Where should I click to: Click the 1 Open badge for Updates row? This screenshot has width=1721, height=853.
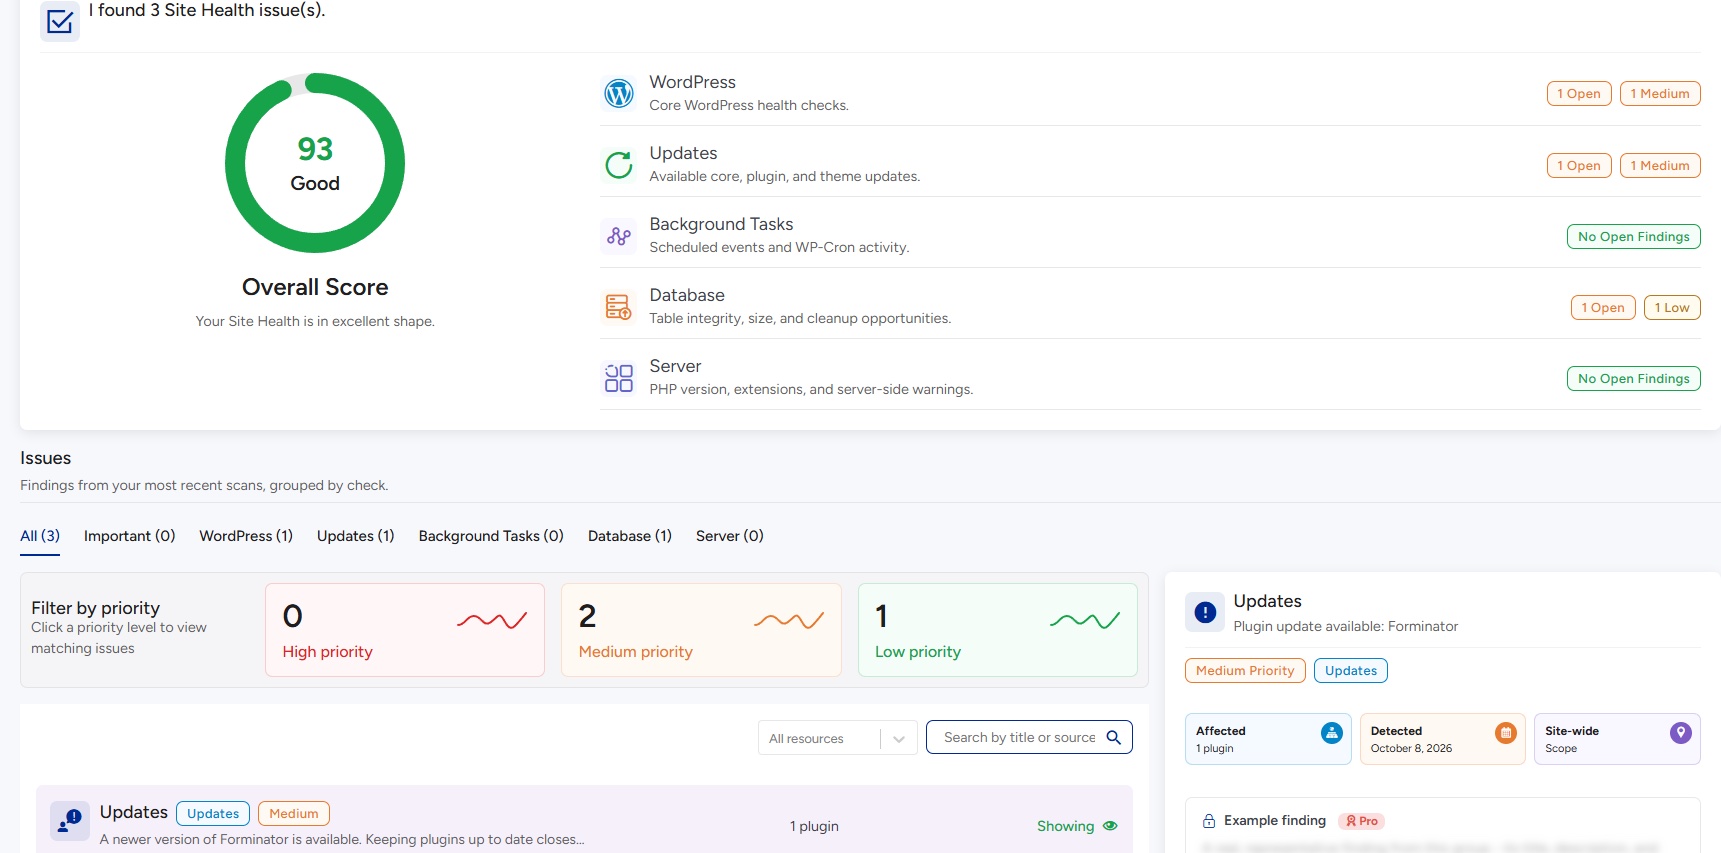1579,165
